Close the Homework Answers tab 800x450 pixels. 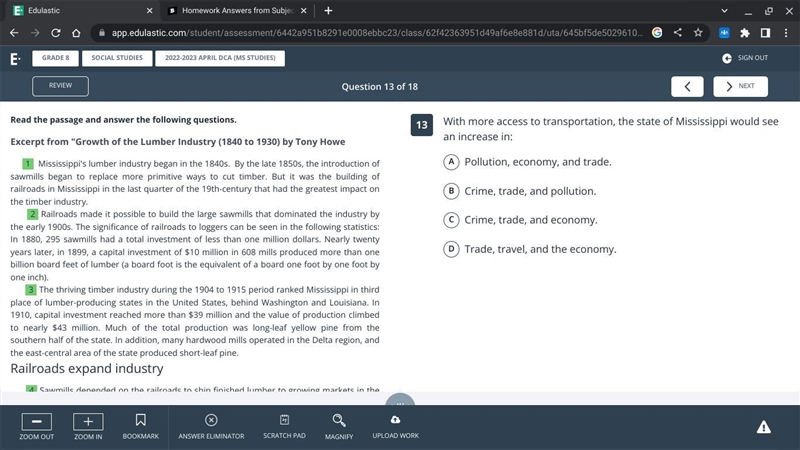coord(304,10)
